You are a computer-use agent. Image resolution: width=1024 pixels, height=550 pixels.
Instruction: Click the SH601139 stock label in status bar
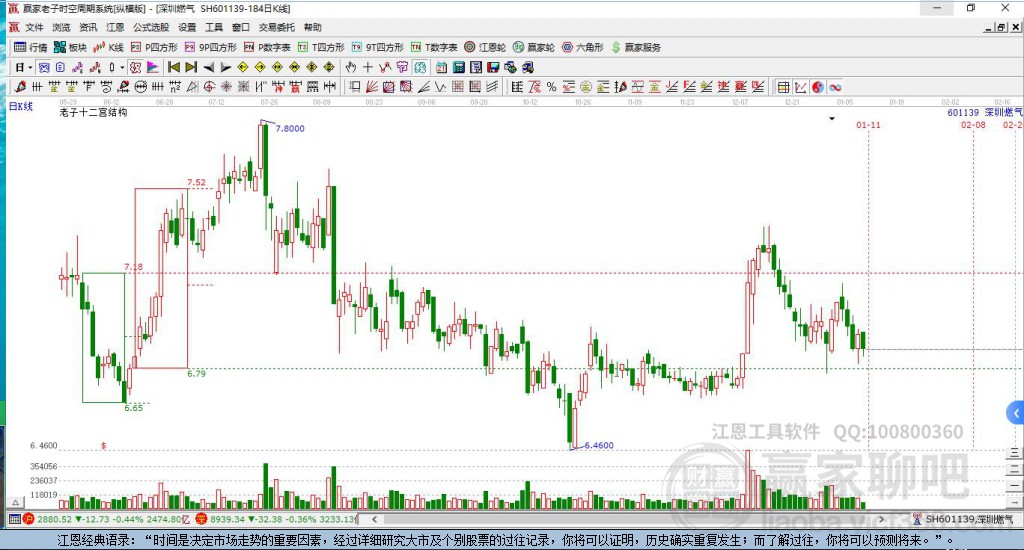tap(968, 519)
